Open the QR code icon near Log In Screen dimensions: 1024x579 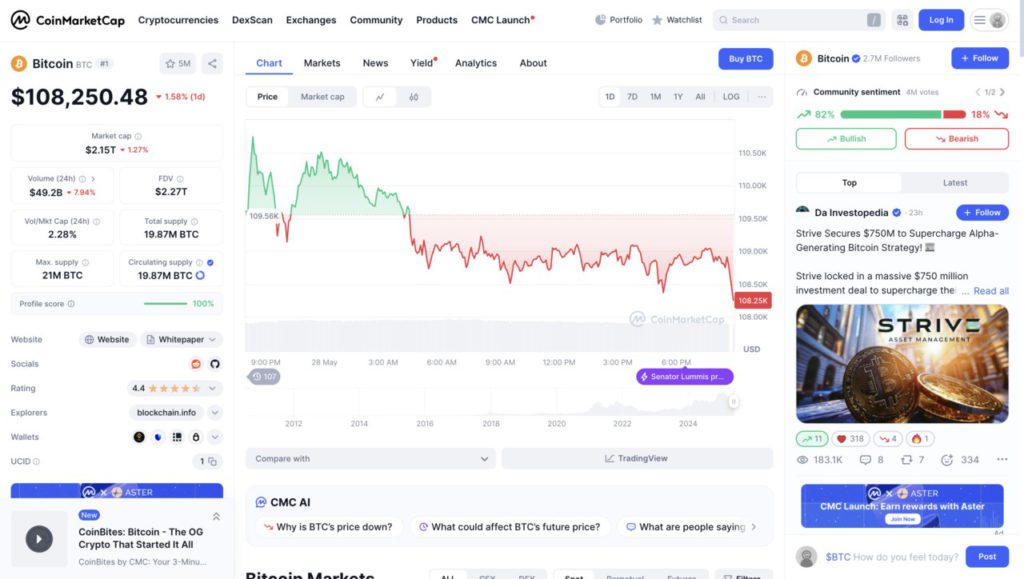[903, 20]
